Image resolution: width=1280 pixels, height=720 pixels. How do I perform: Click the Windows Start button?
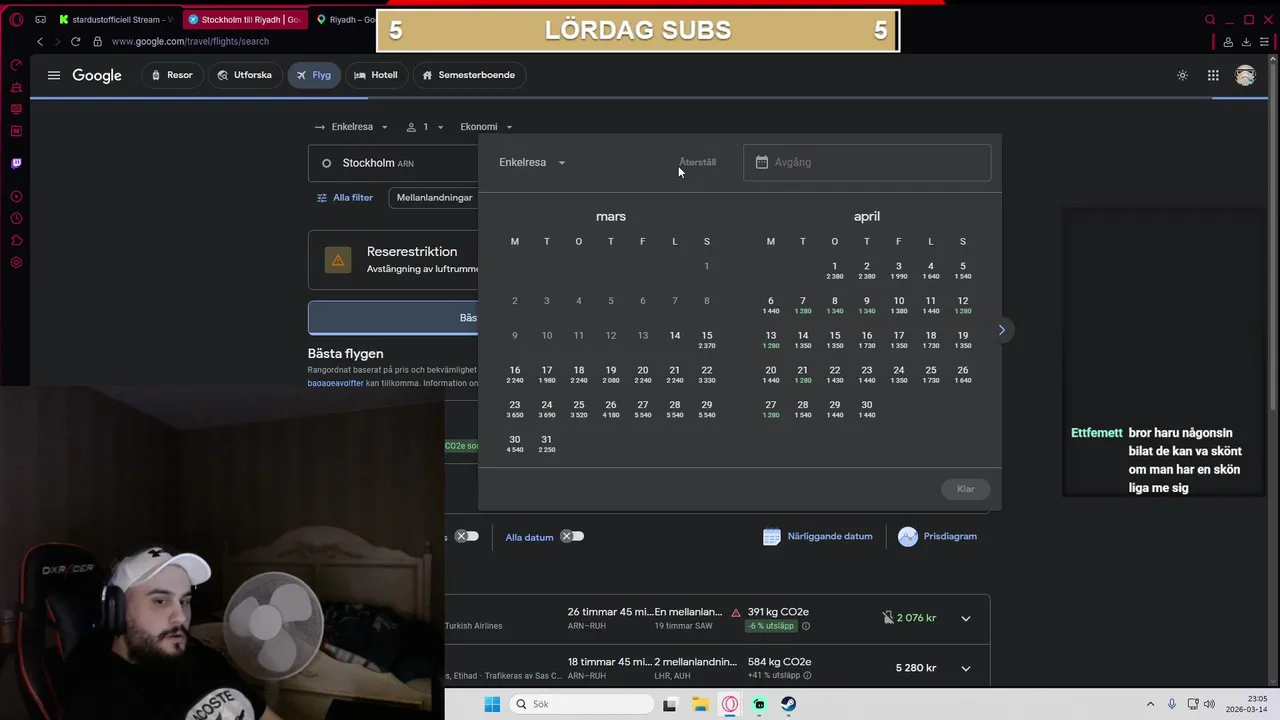(492, 704)
